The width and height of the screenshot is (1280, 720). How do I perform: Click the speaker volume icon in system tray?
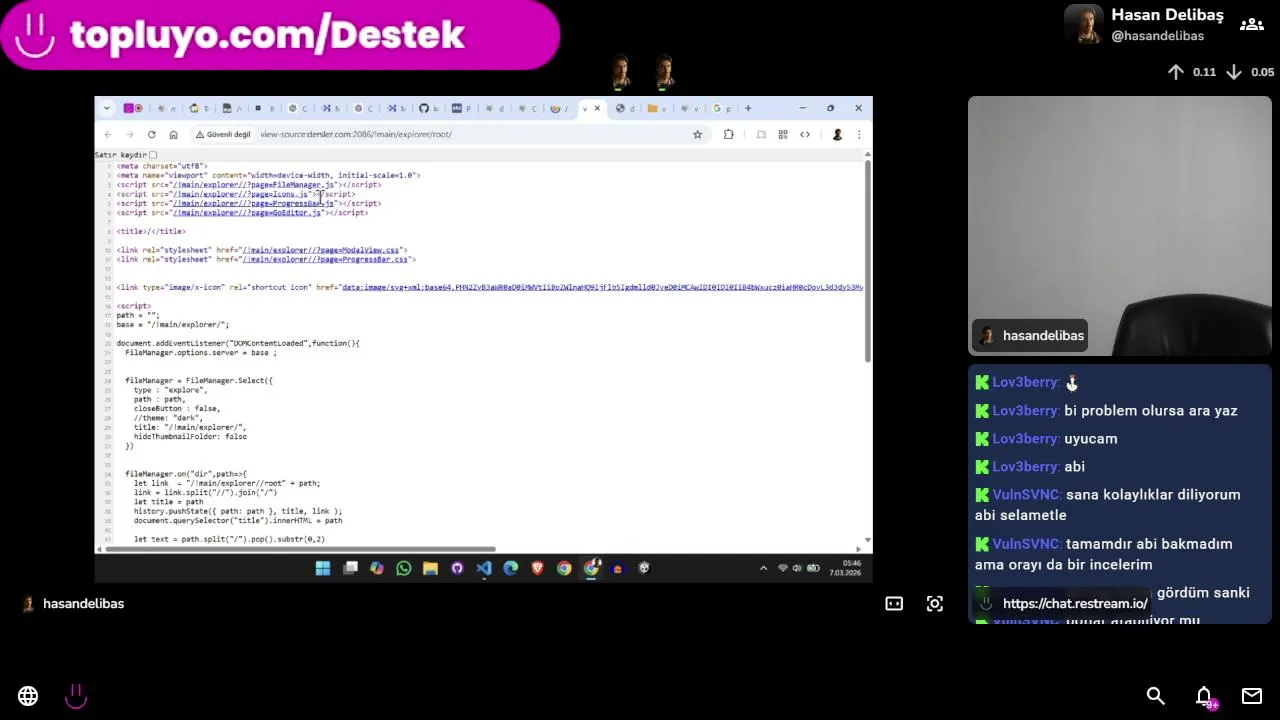click(797, 568)
